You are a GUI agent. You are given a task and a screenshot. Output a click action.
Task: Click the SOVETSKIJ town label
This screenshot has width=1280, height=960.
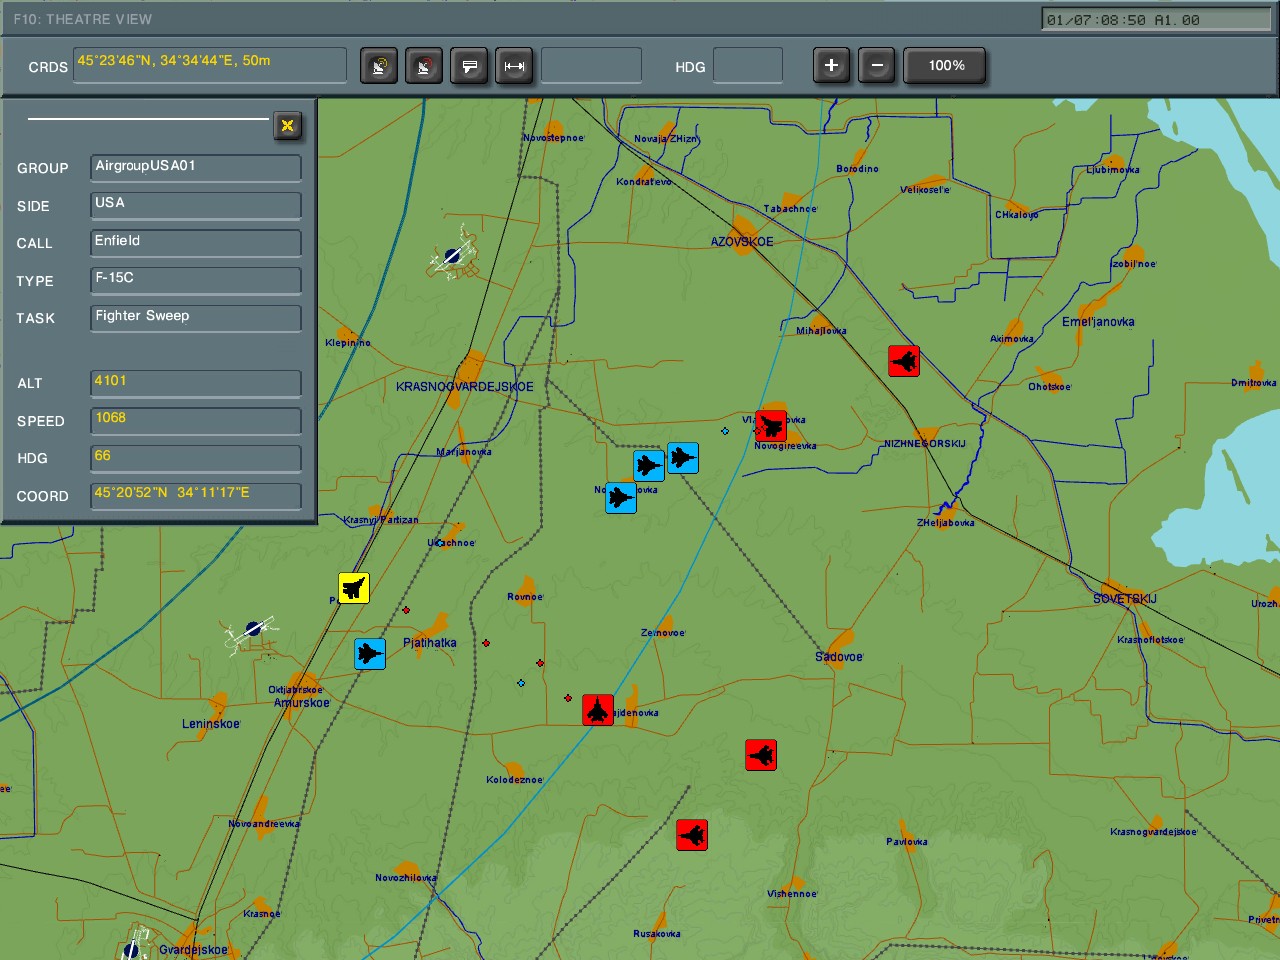click(1125, 599)
